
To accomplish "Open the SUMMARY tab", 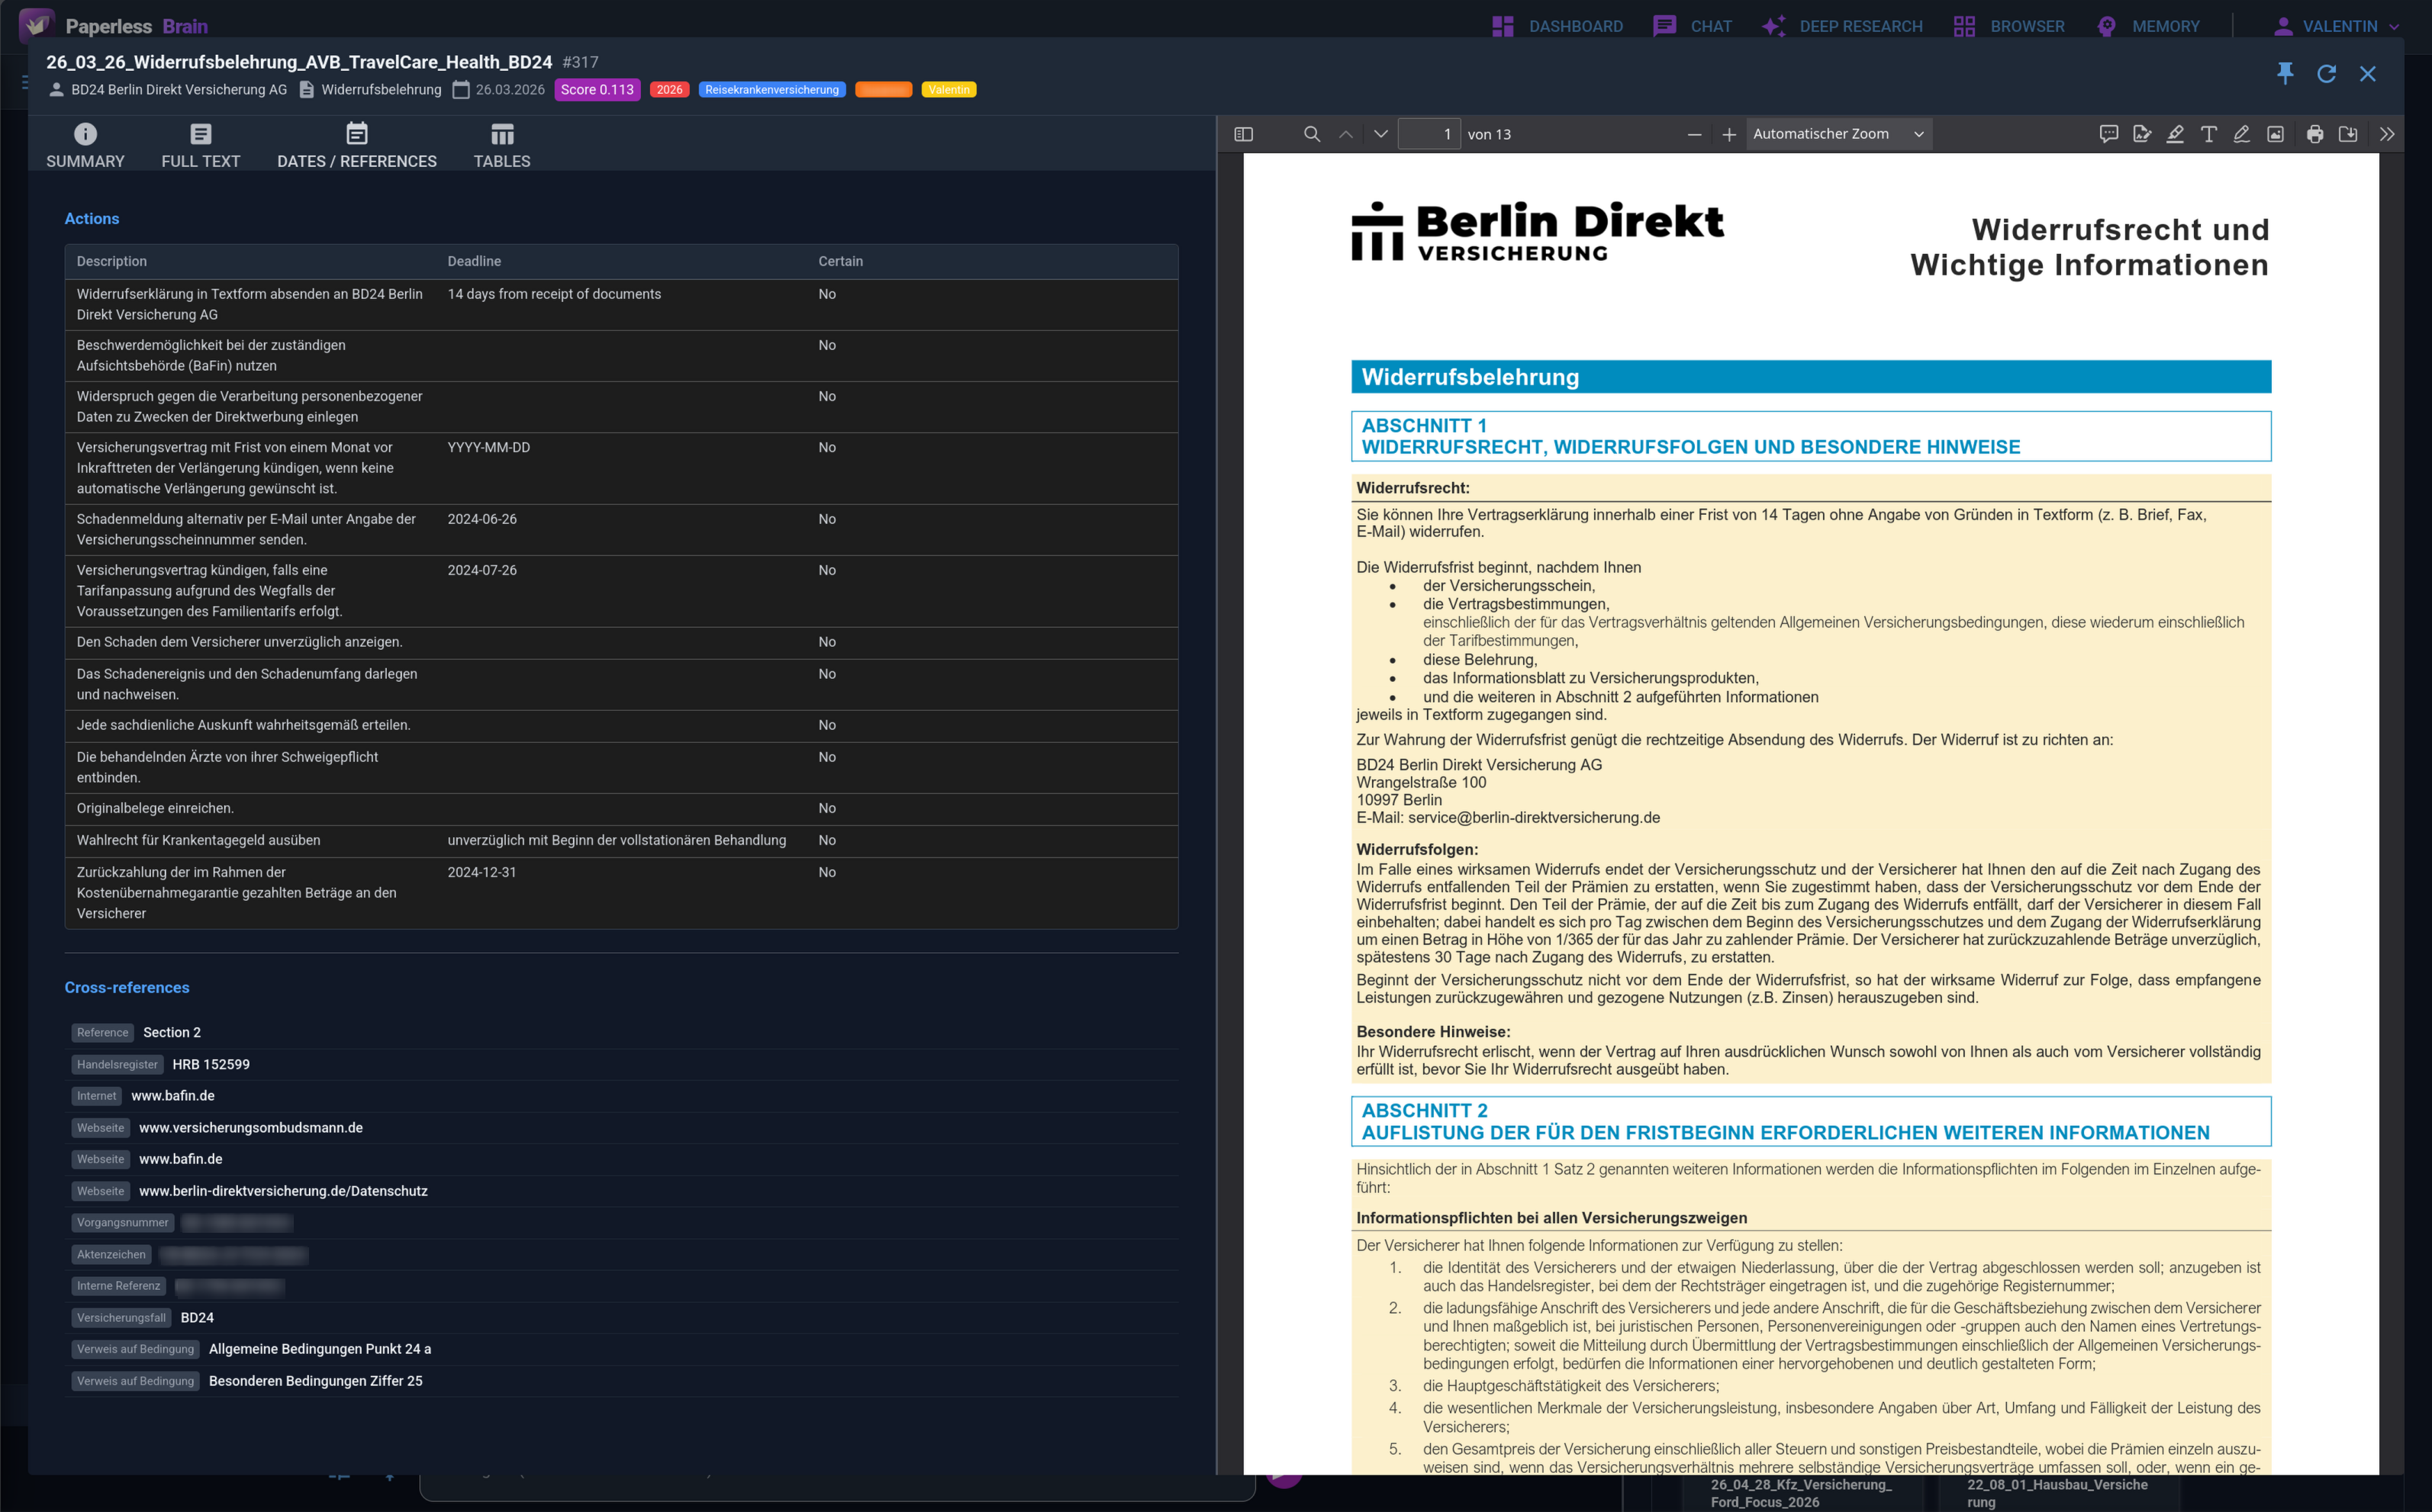I will coord(85,145).
